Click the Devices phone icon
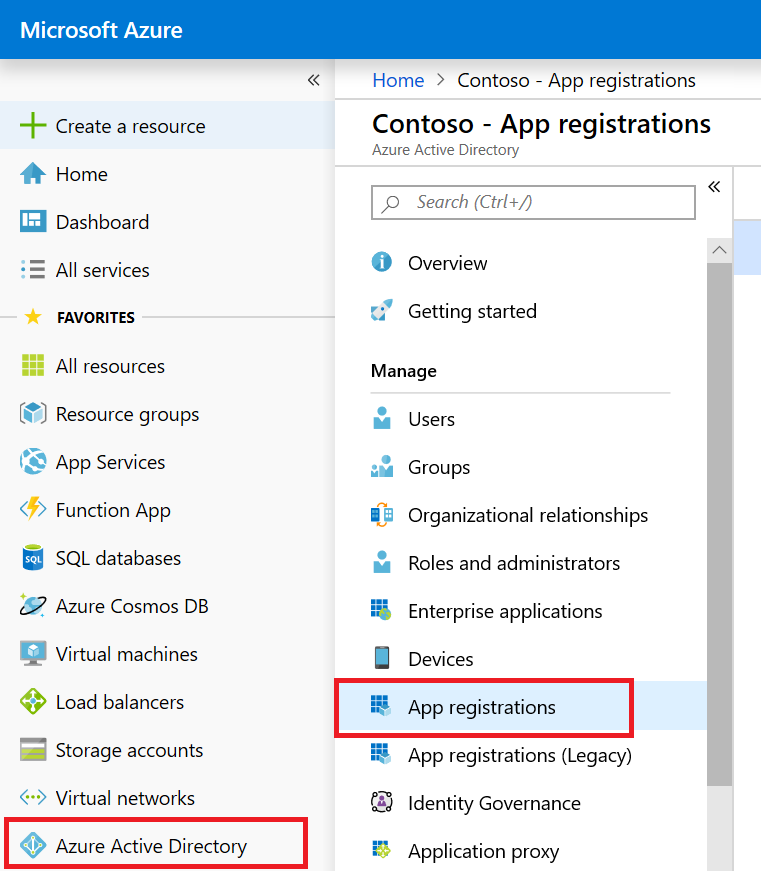761x871 pixels. click(x=382, y=658)
